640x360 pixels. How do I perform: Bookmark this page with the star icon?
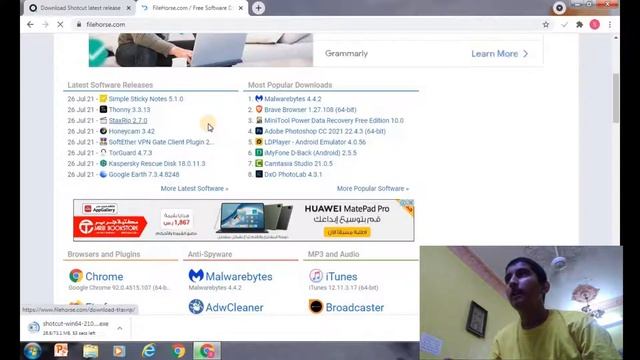point(546,24)
